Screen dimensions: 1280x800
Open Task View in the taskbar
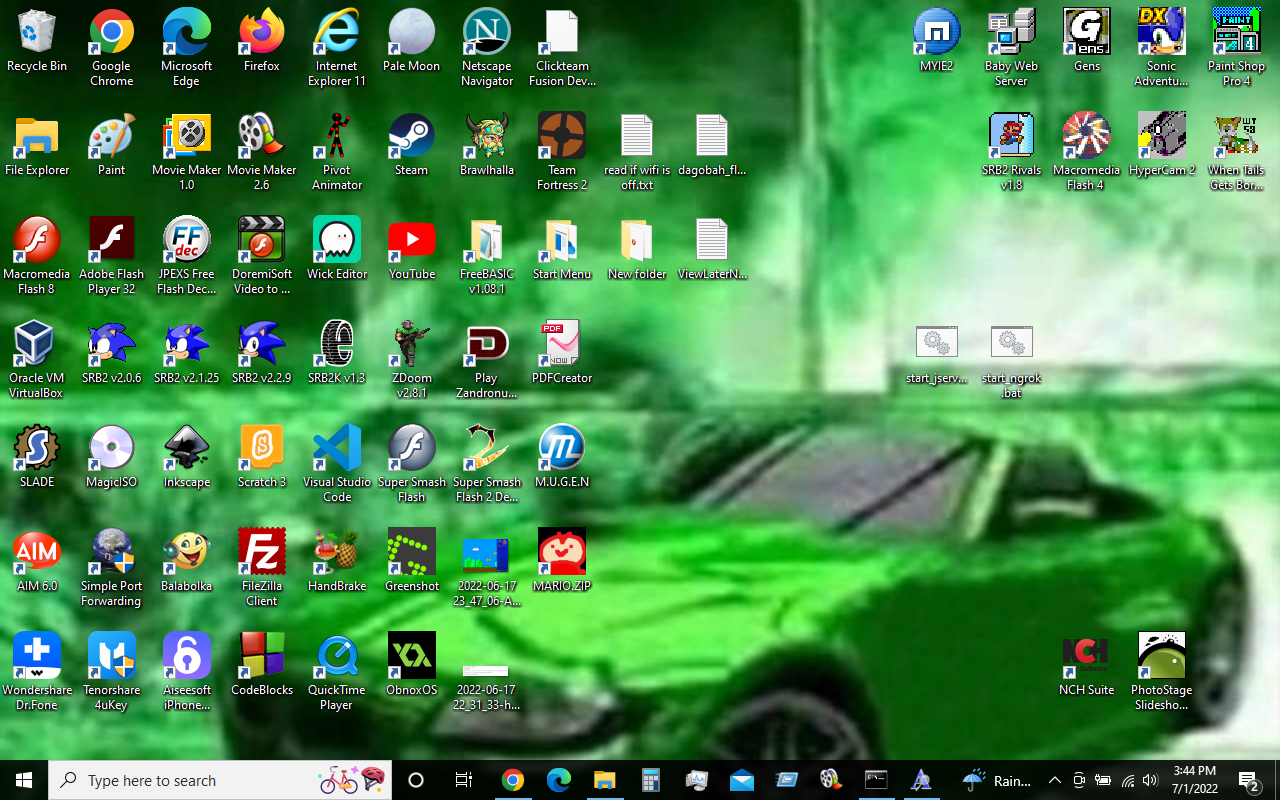464,780
